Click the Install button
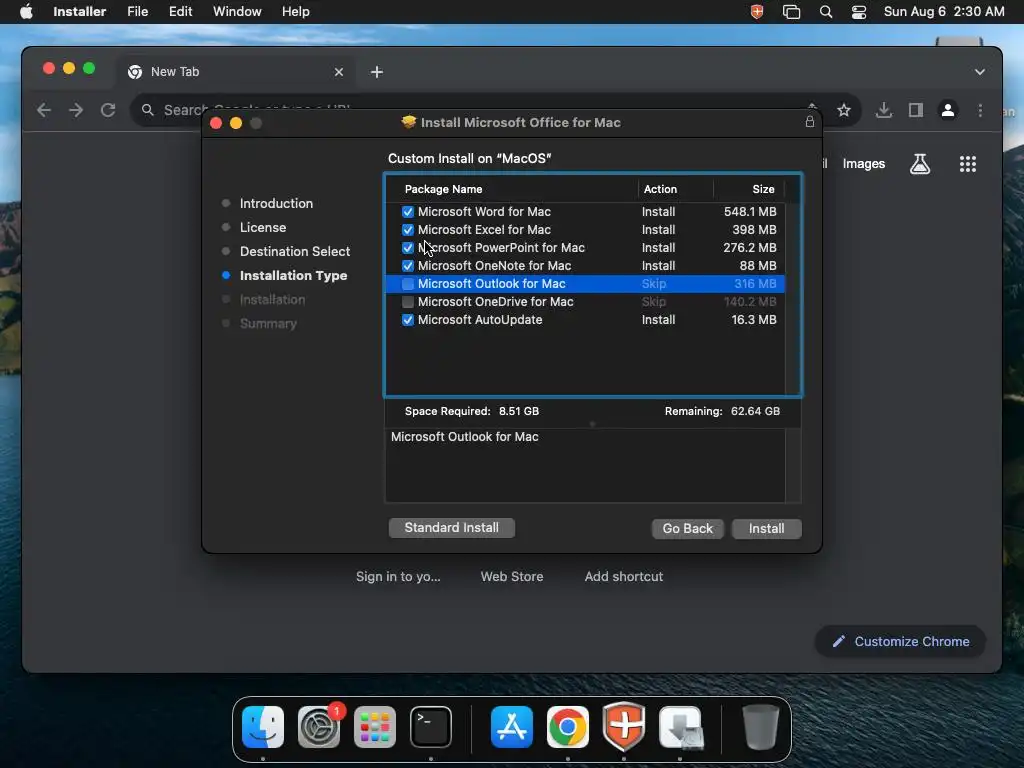 pos(766,528)
